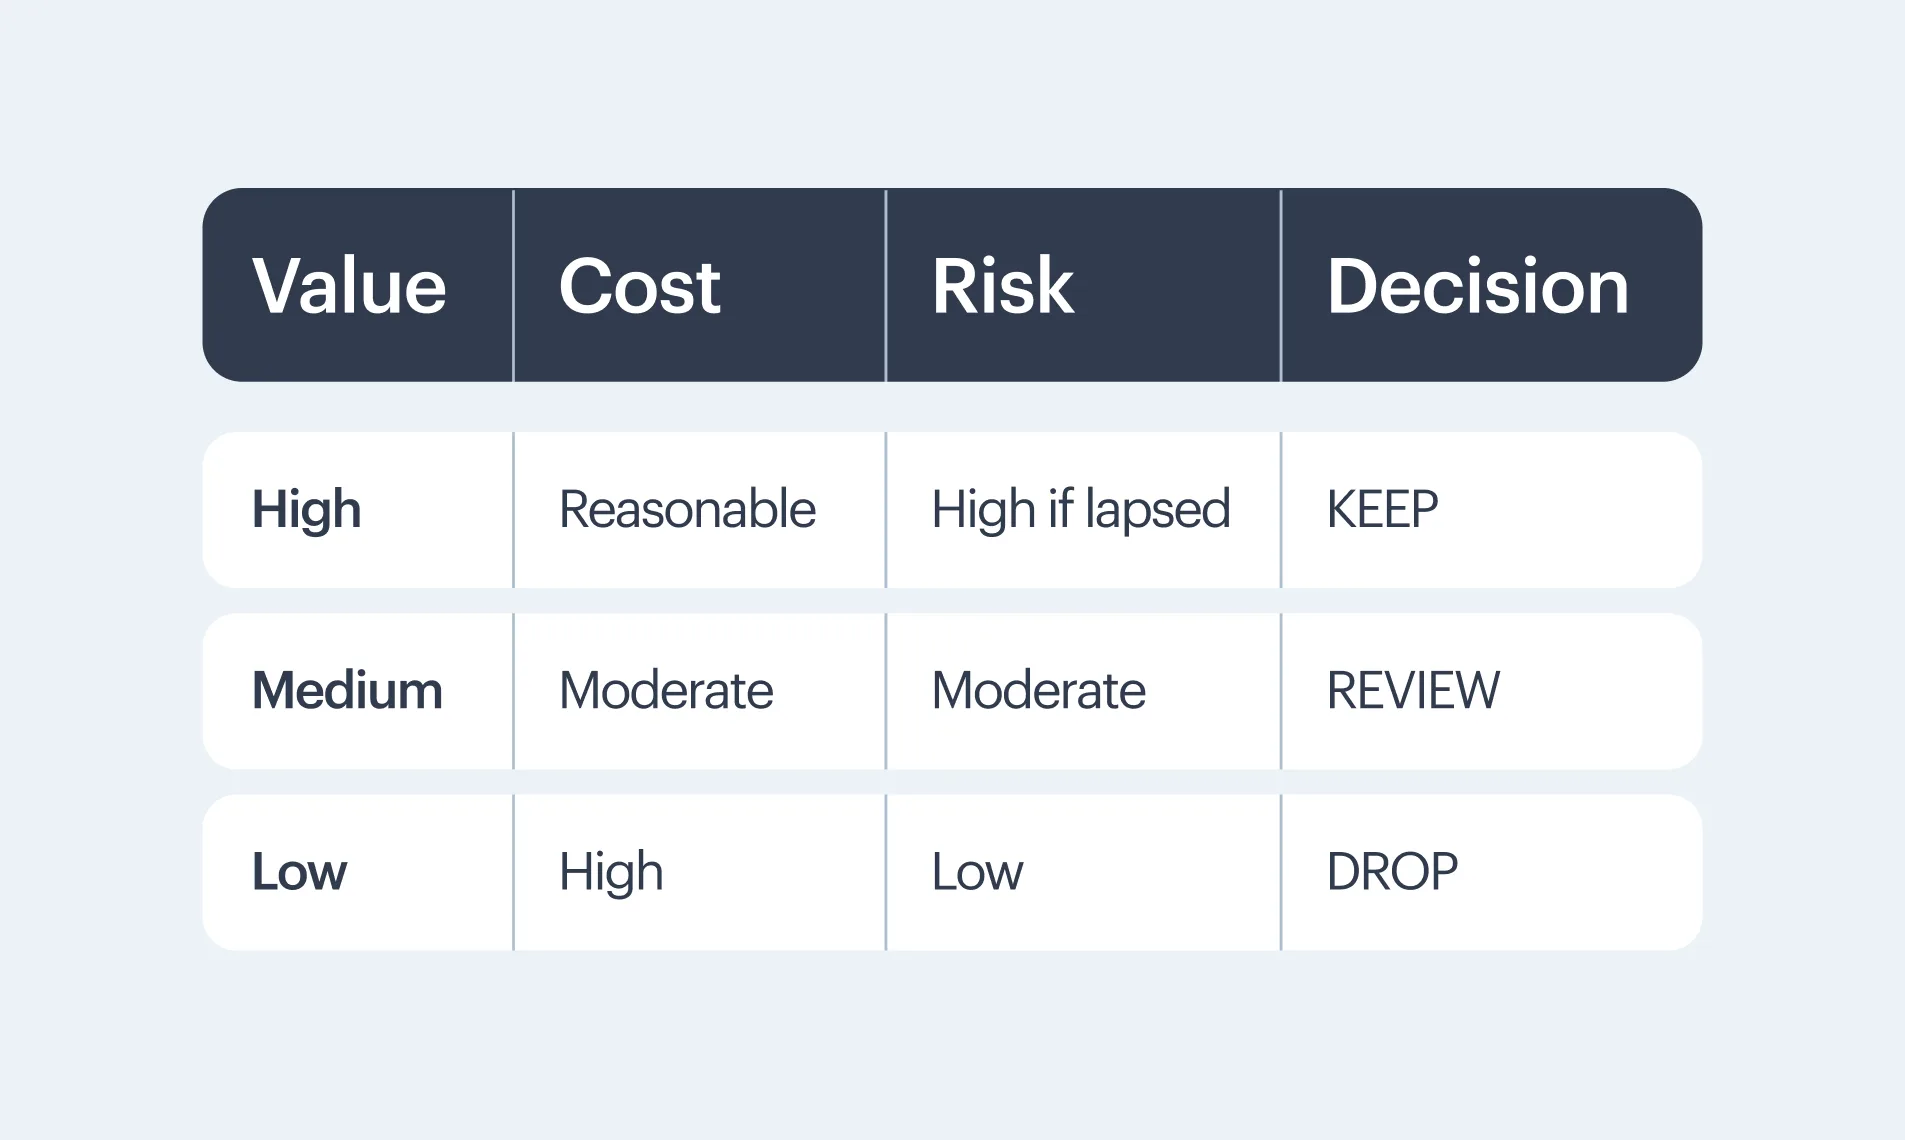Click divider between Medium and Moderate cells

513,691
